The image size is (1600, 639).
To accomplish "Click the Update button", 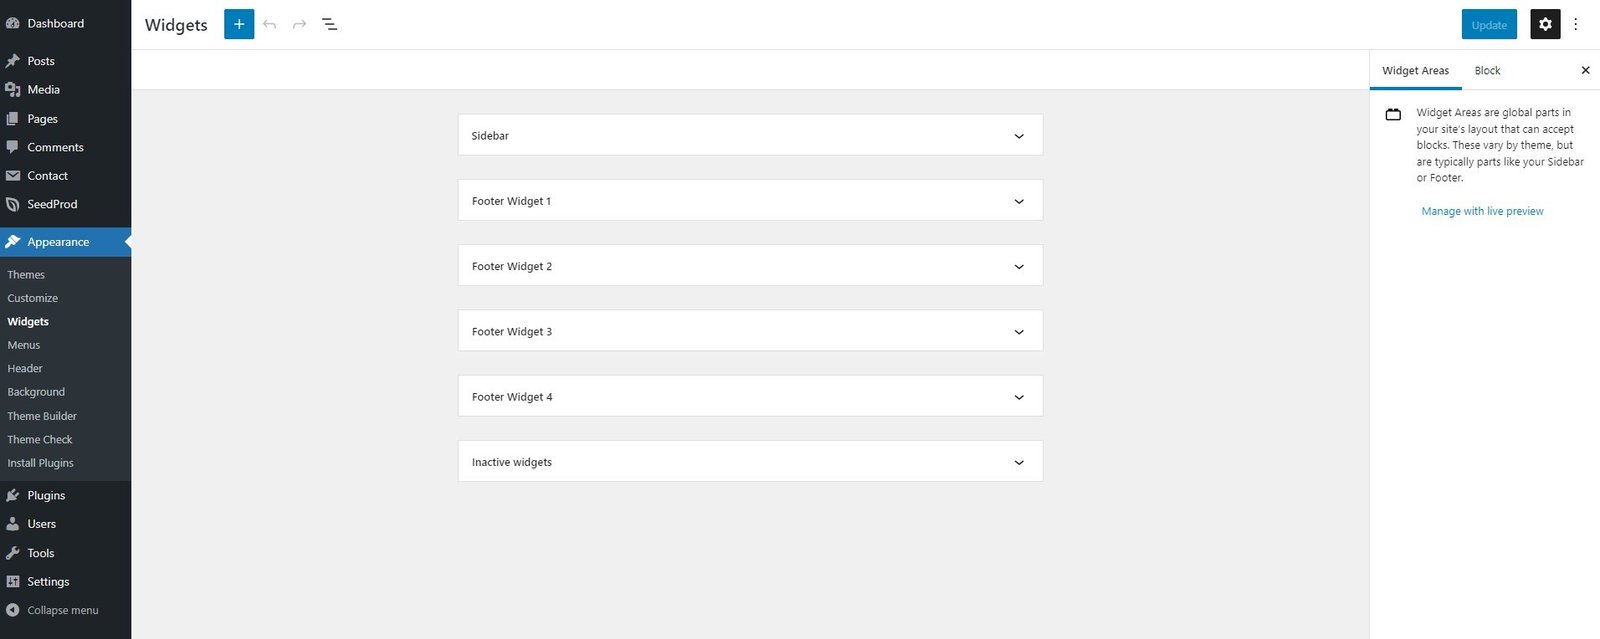I will pos(1489,24).
